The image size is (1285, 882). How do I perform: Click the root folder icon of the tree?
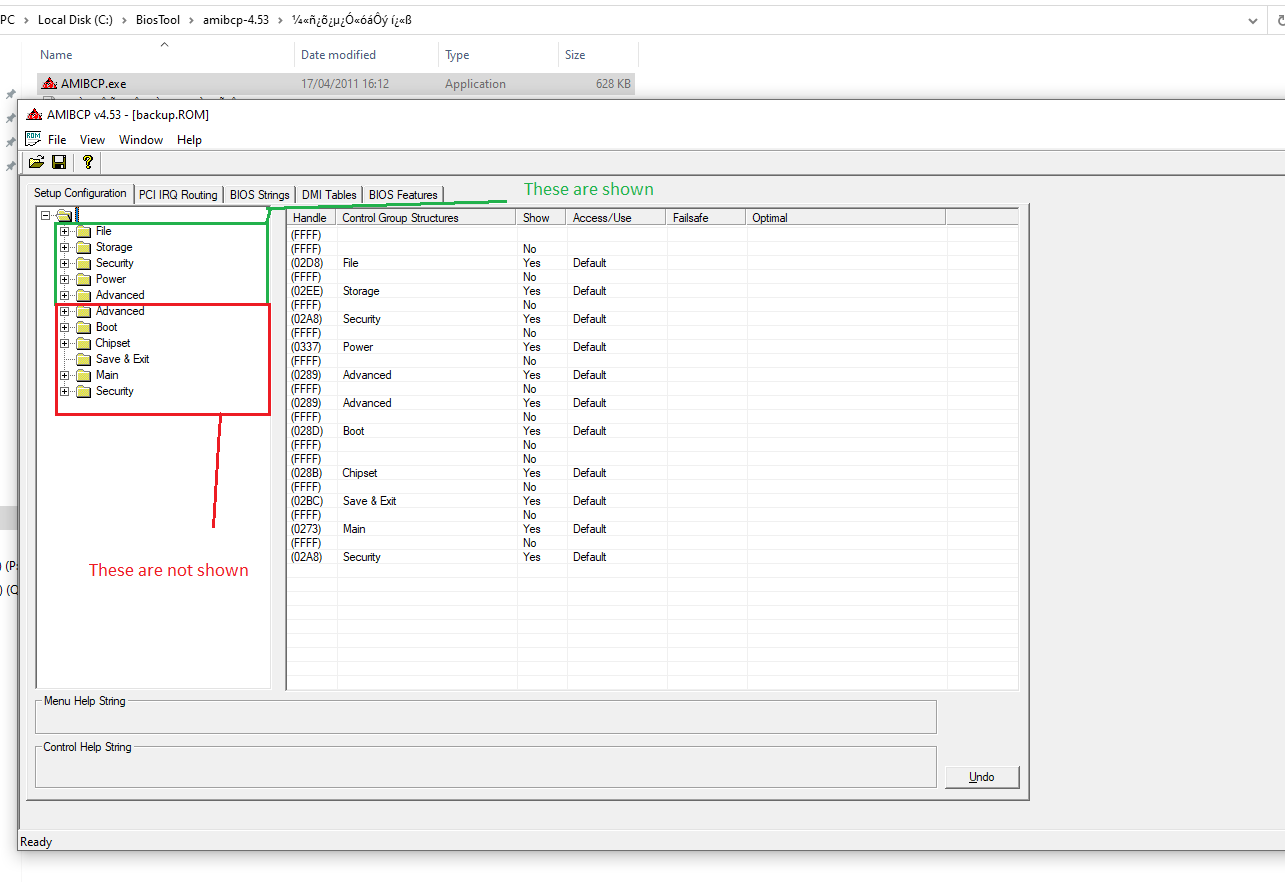tap(65, 215)
